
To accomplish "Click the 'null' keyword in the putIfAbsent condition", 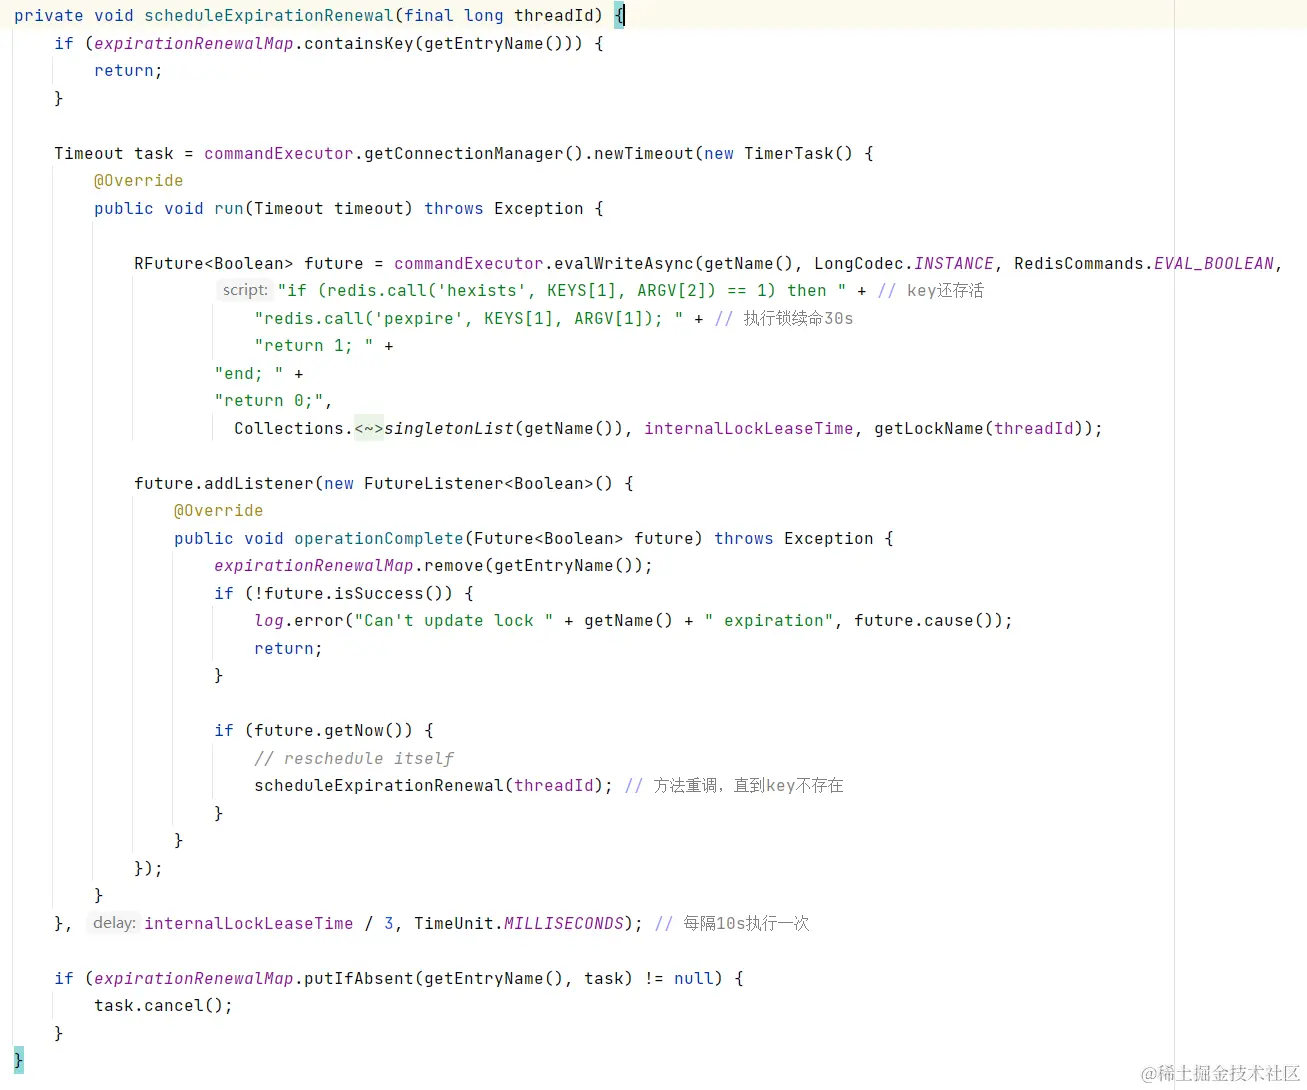I will pos(694,979).
